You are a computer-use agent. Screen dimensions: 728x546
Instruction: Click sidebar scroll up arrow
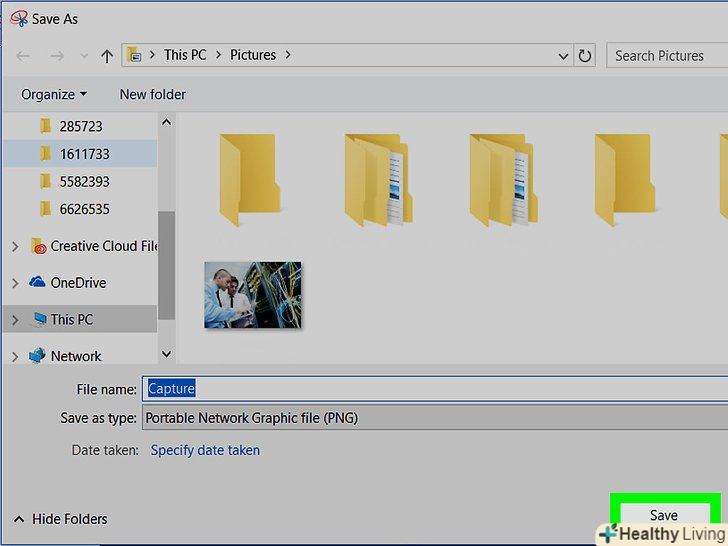166,122
